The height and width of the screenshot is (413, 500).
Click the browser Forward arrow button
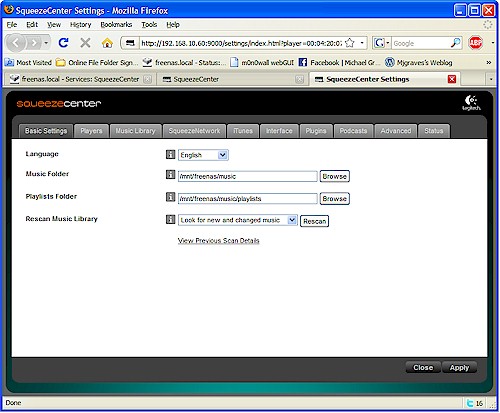[x=34, y=43]
